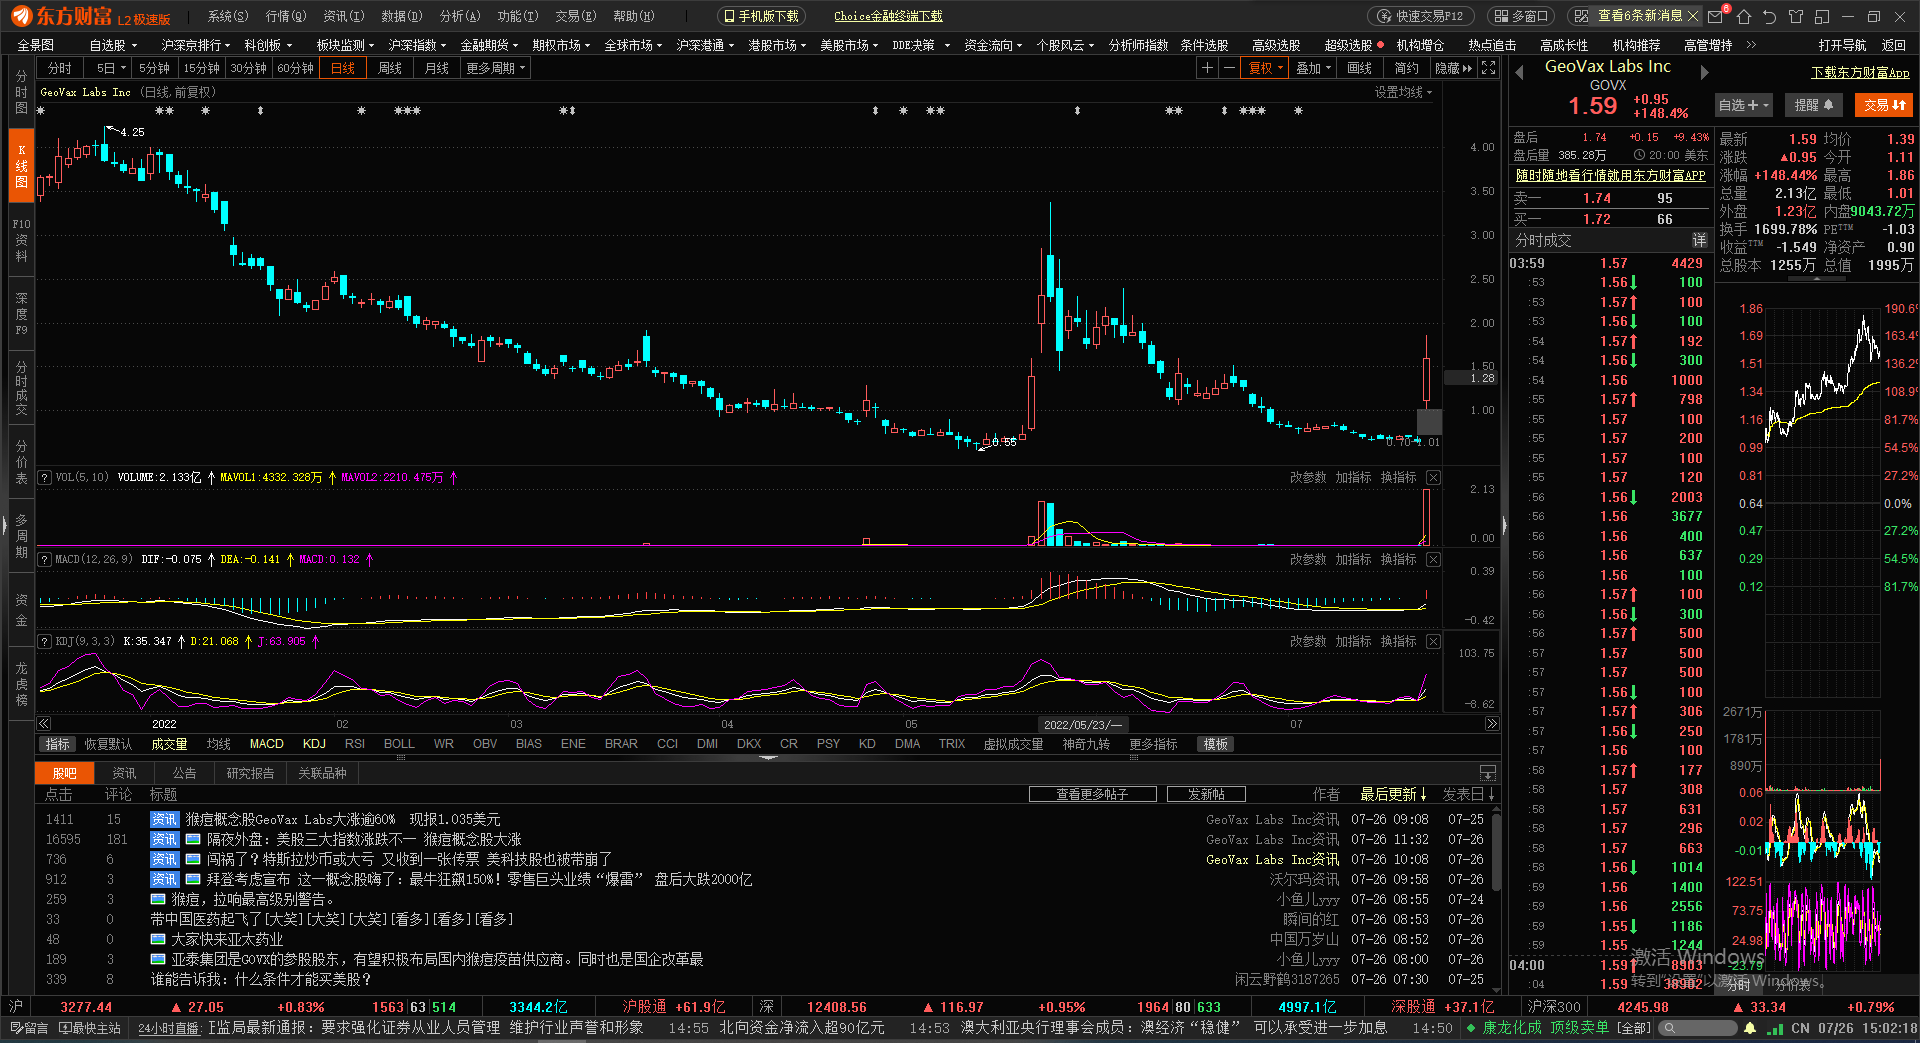Click the 模板 template button
Image resolution: width=1920 pixels, height=1043 pixels.
click(x=1216, y=744)
